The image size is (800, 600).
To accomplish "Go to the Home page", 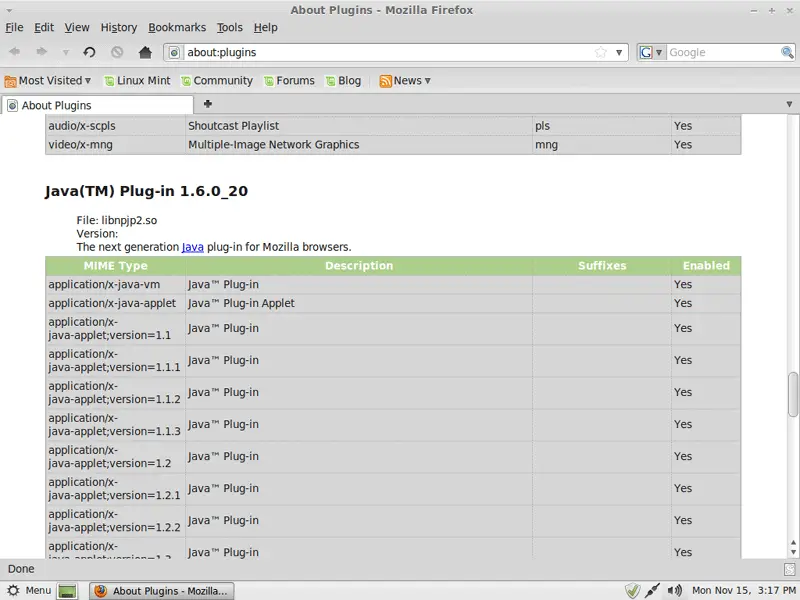I will 145,52.
